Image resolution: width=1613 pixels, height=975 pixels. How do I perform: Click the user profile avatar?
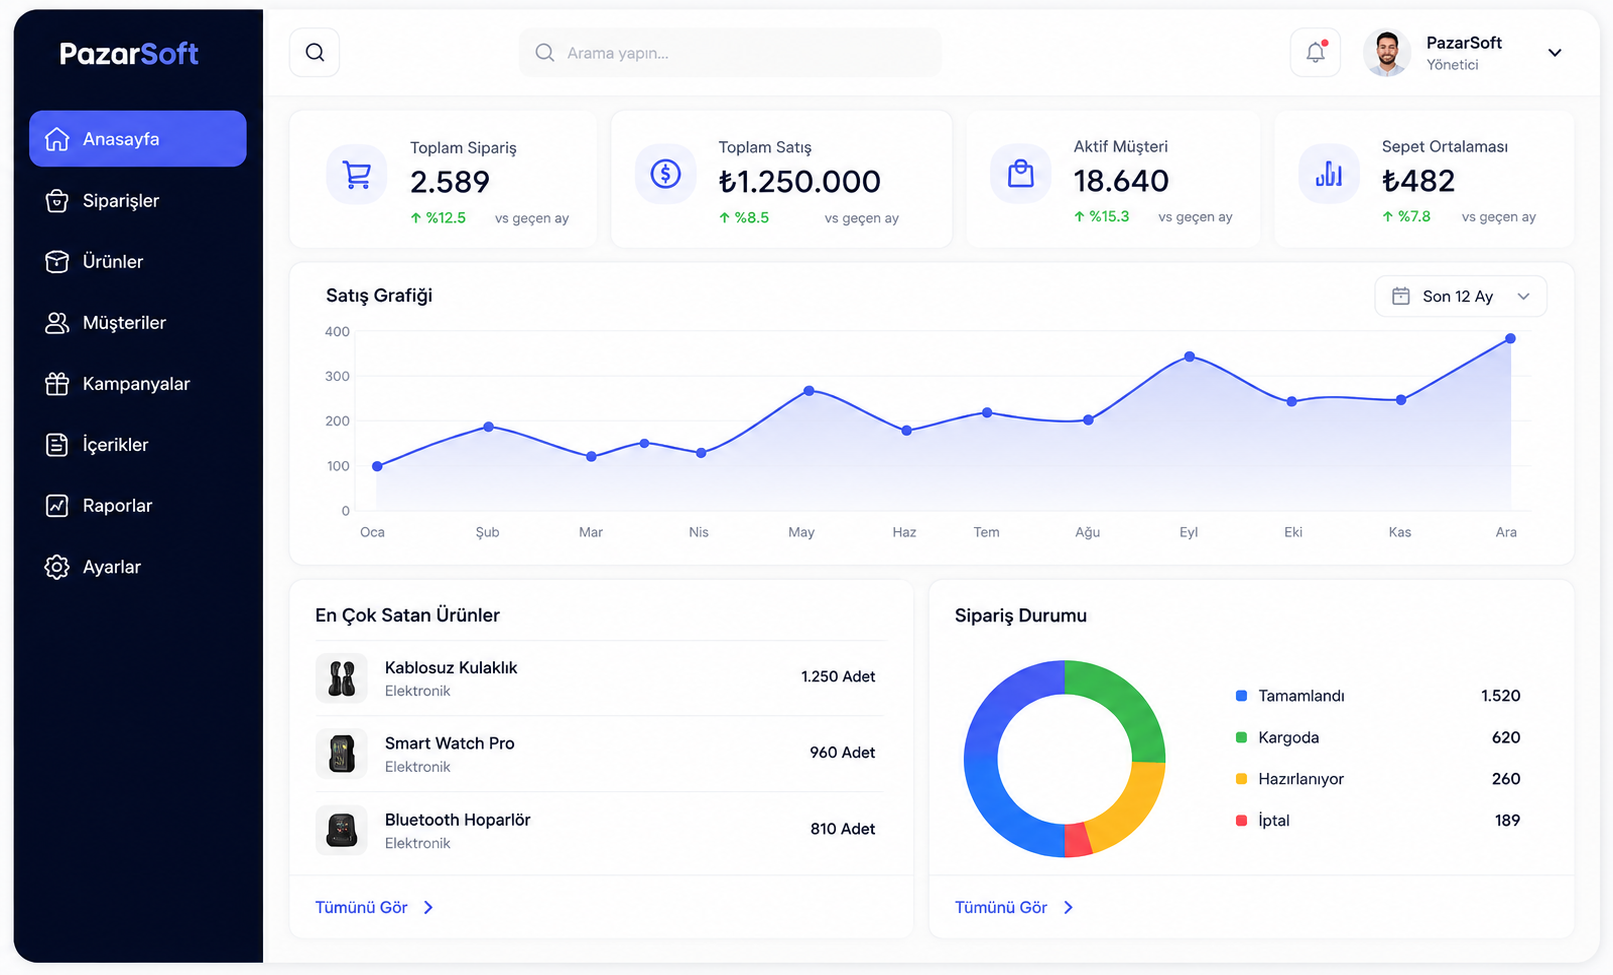pos(1387,53)
